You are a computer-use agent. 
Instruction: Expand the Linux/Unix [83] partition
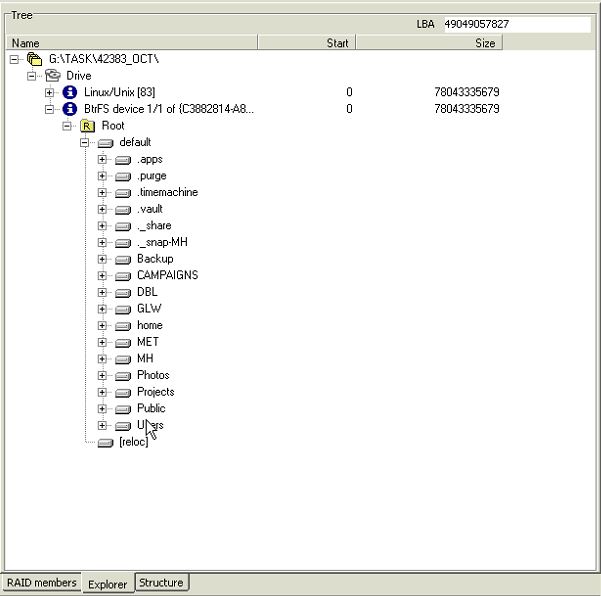tap(49, 92)
